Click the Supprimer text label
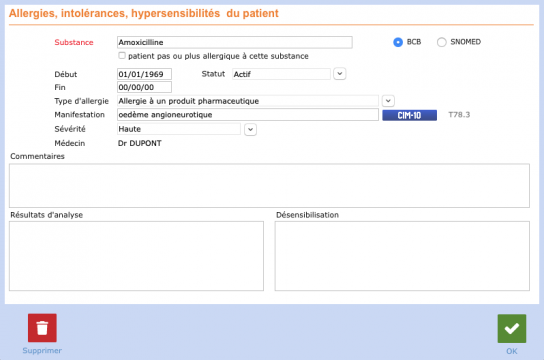This screenshot has height=360, width=544. coord(42,351)
